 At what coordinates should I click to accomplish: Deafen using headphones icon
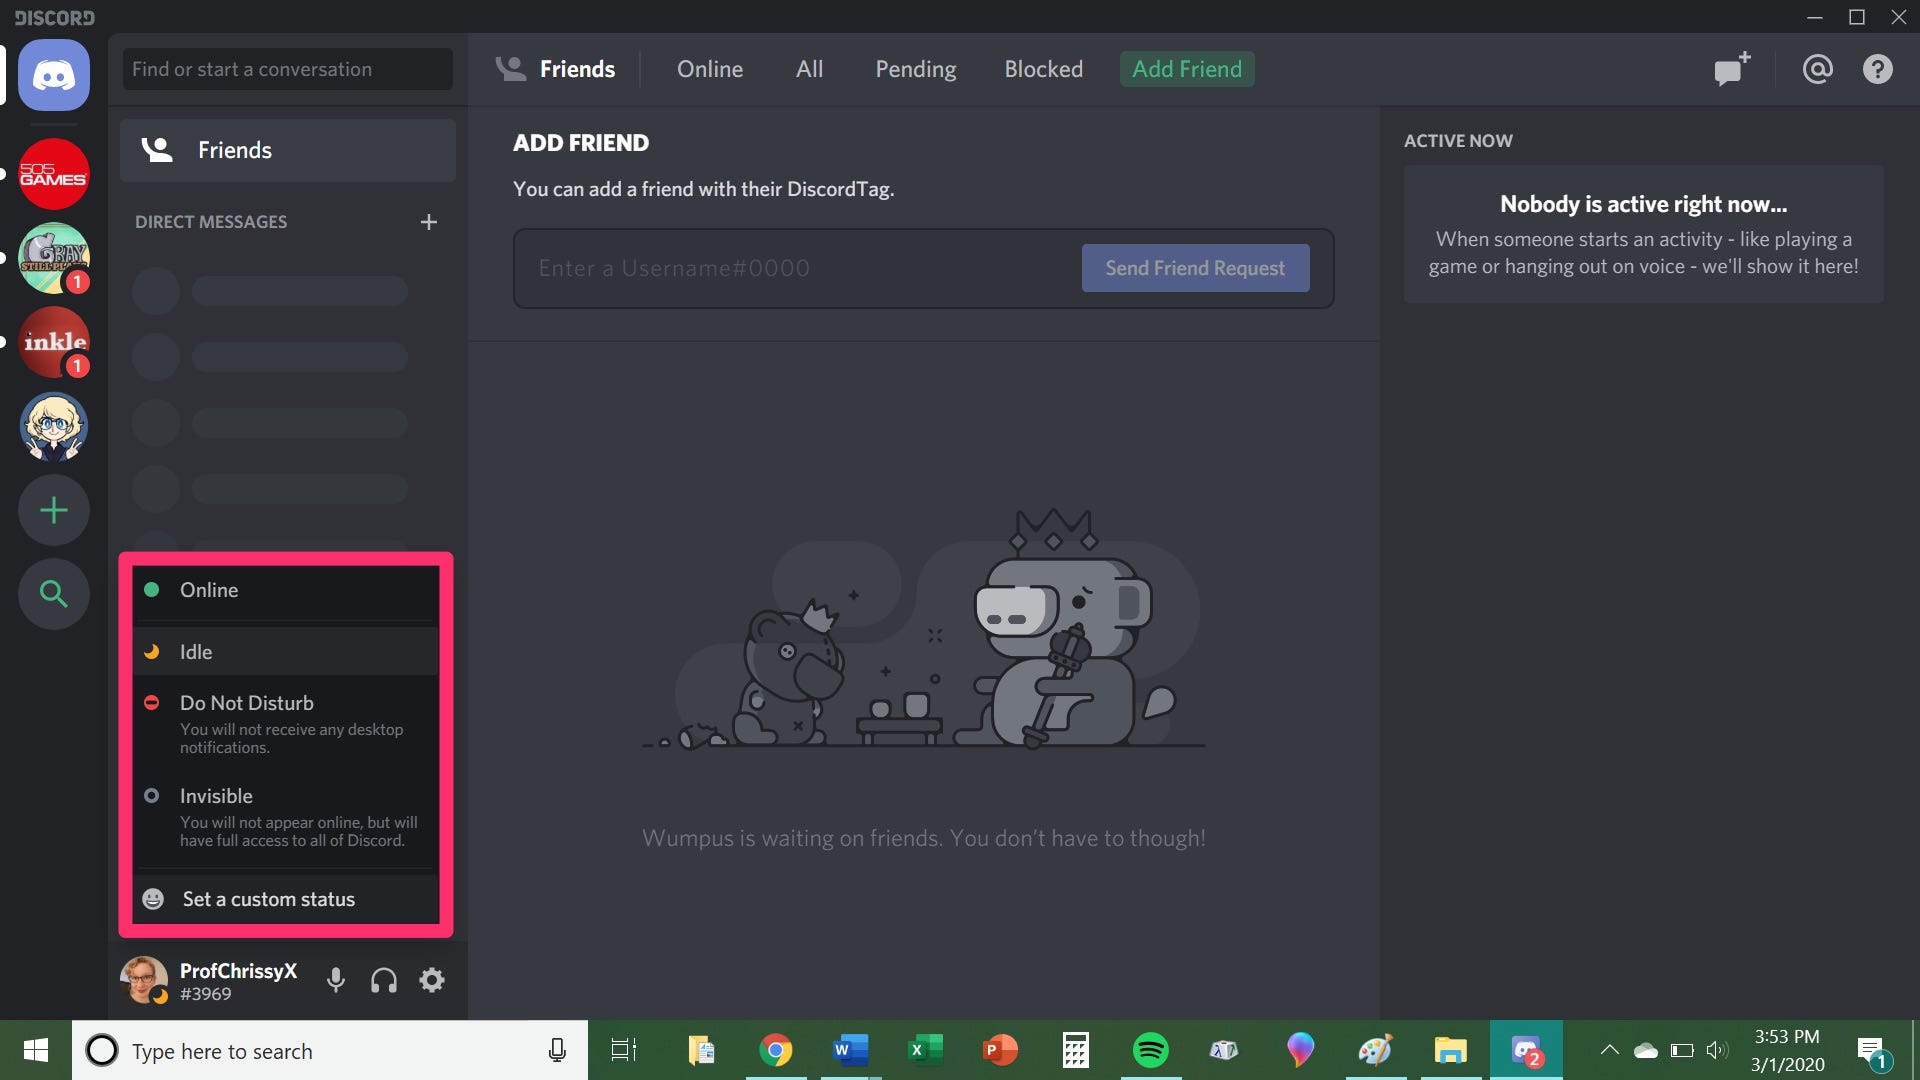pyautogui.click(x=384, y=980)
